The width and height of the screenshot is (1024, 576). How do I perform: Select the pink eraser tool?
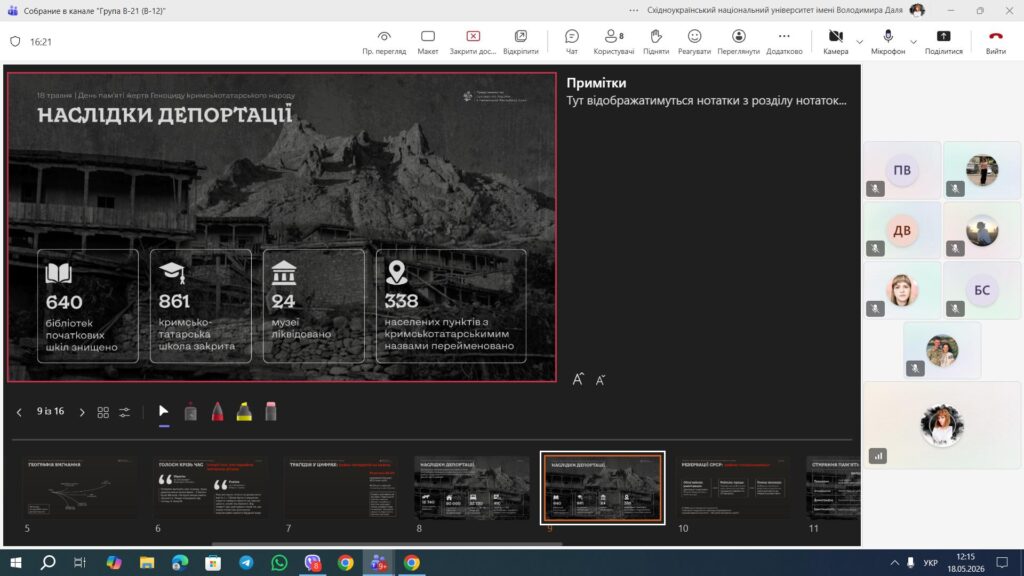(x=270, y=411)
